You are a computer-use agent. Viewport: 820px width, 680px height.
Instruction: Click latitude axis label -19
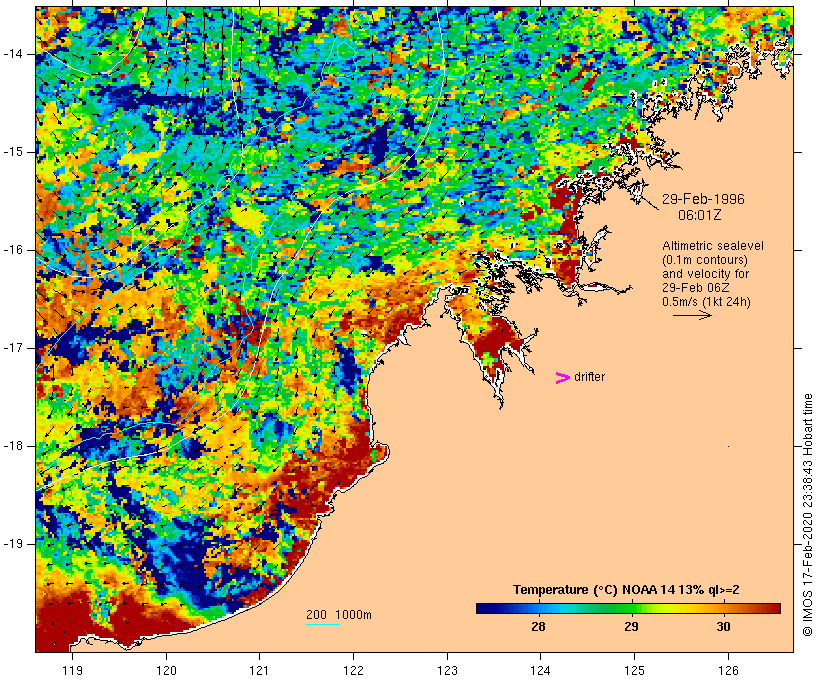(13, 544)
